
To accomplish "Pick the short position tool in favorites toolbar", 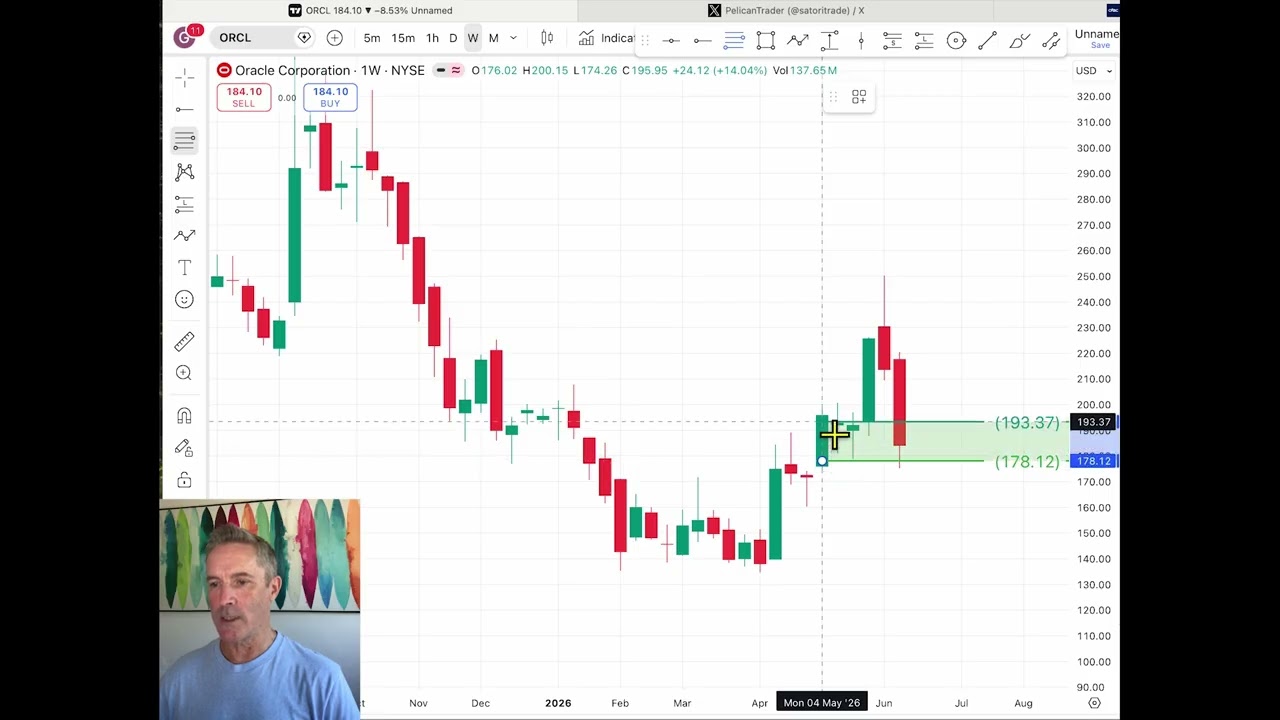I will pos(892,41).
